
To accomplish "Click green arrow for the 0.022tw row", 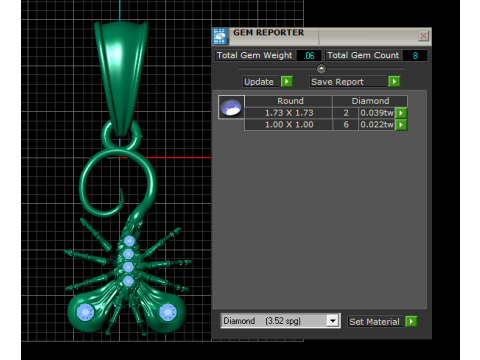I will 401,125.
